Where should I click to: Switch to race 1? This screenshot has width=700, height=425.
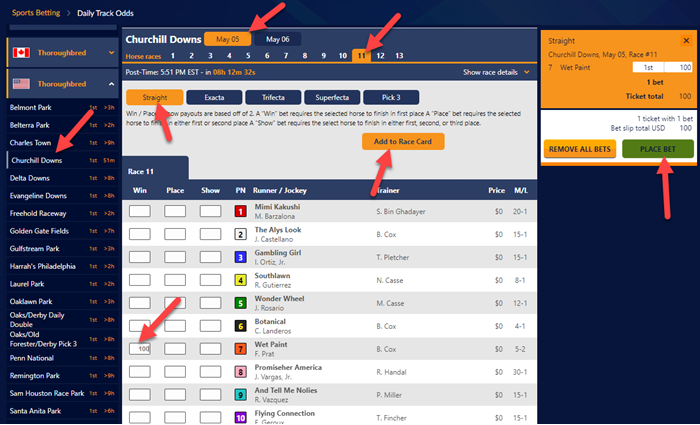click(x=173, y=56)
